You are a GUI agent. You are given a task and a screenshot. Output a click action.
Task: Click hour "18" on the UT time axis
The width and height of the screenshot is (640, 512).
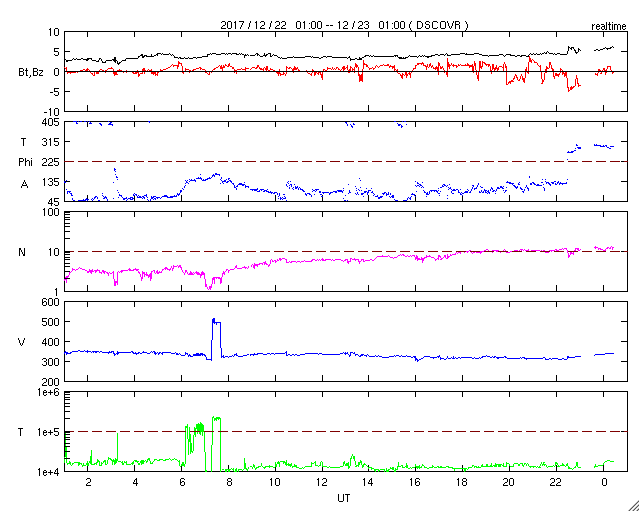(x=463, y=482)
